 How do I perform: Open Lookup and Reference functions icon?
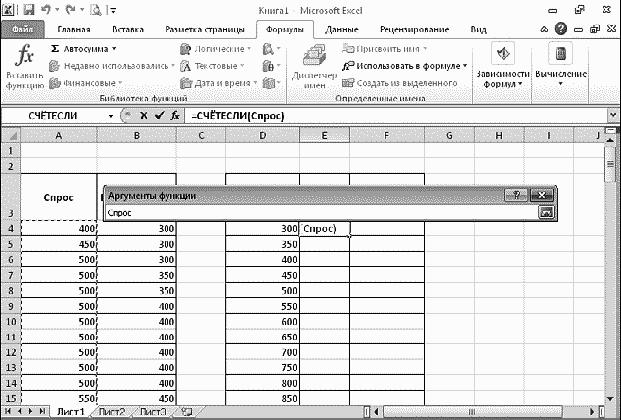tap(271, 49)
